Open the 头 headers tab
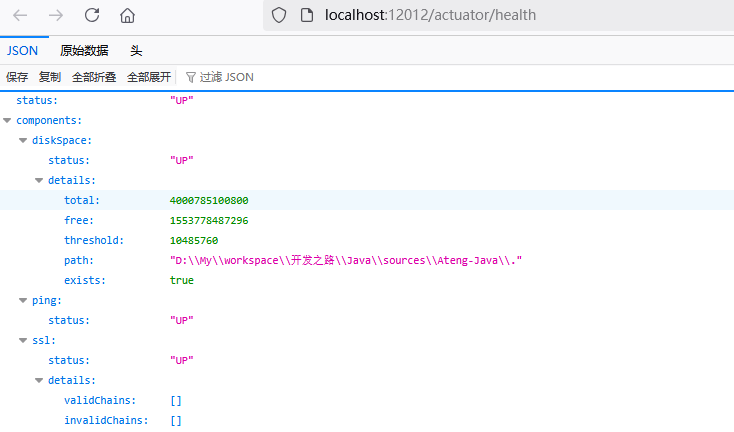Viewport: 734px width, 432px height. tap(136, 50)
